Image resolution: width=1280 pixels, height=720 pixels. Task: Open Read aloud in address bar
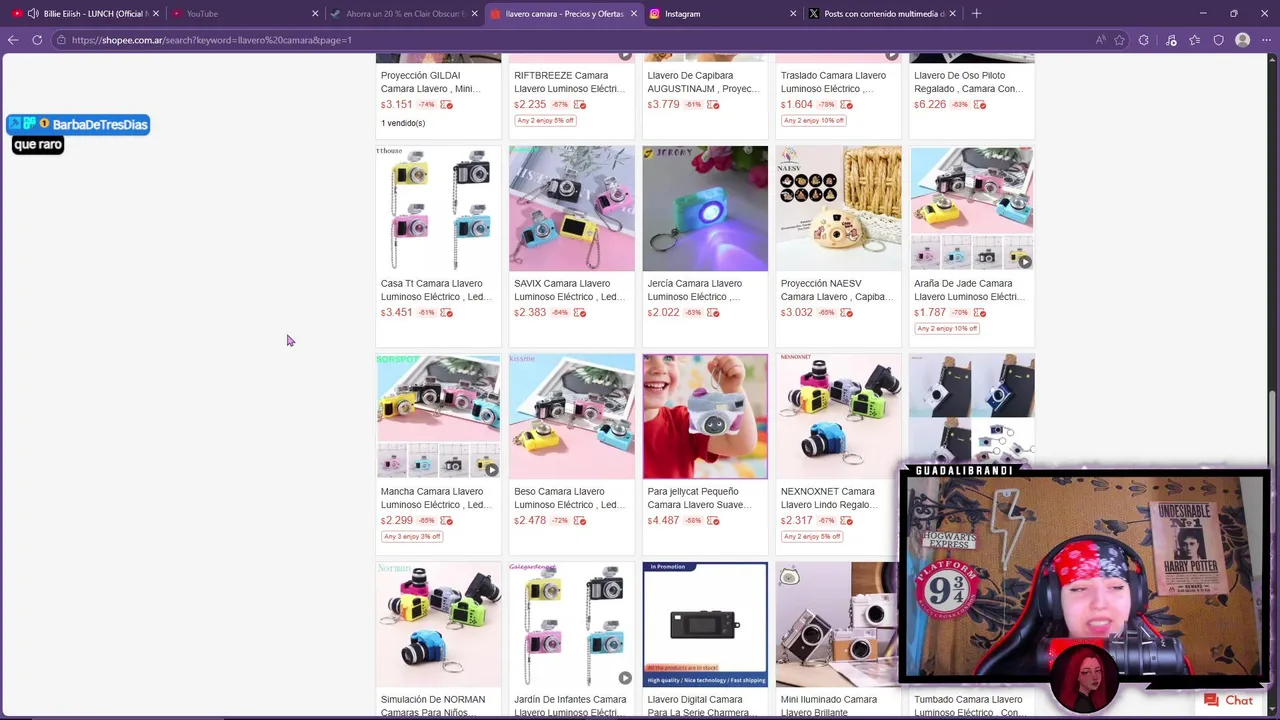(x=1100, y=40)
